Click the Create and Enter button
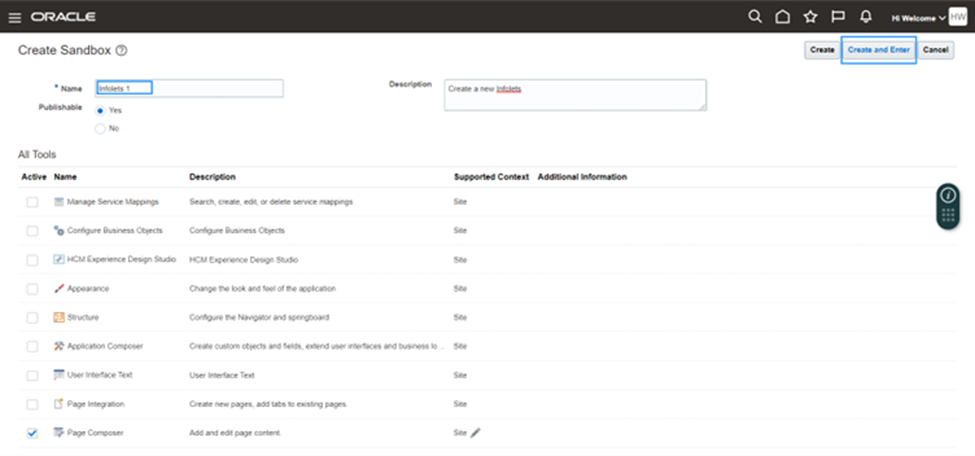Screen dimensions: 975x456 pyautogui.click(x=879, y=50)
